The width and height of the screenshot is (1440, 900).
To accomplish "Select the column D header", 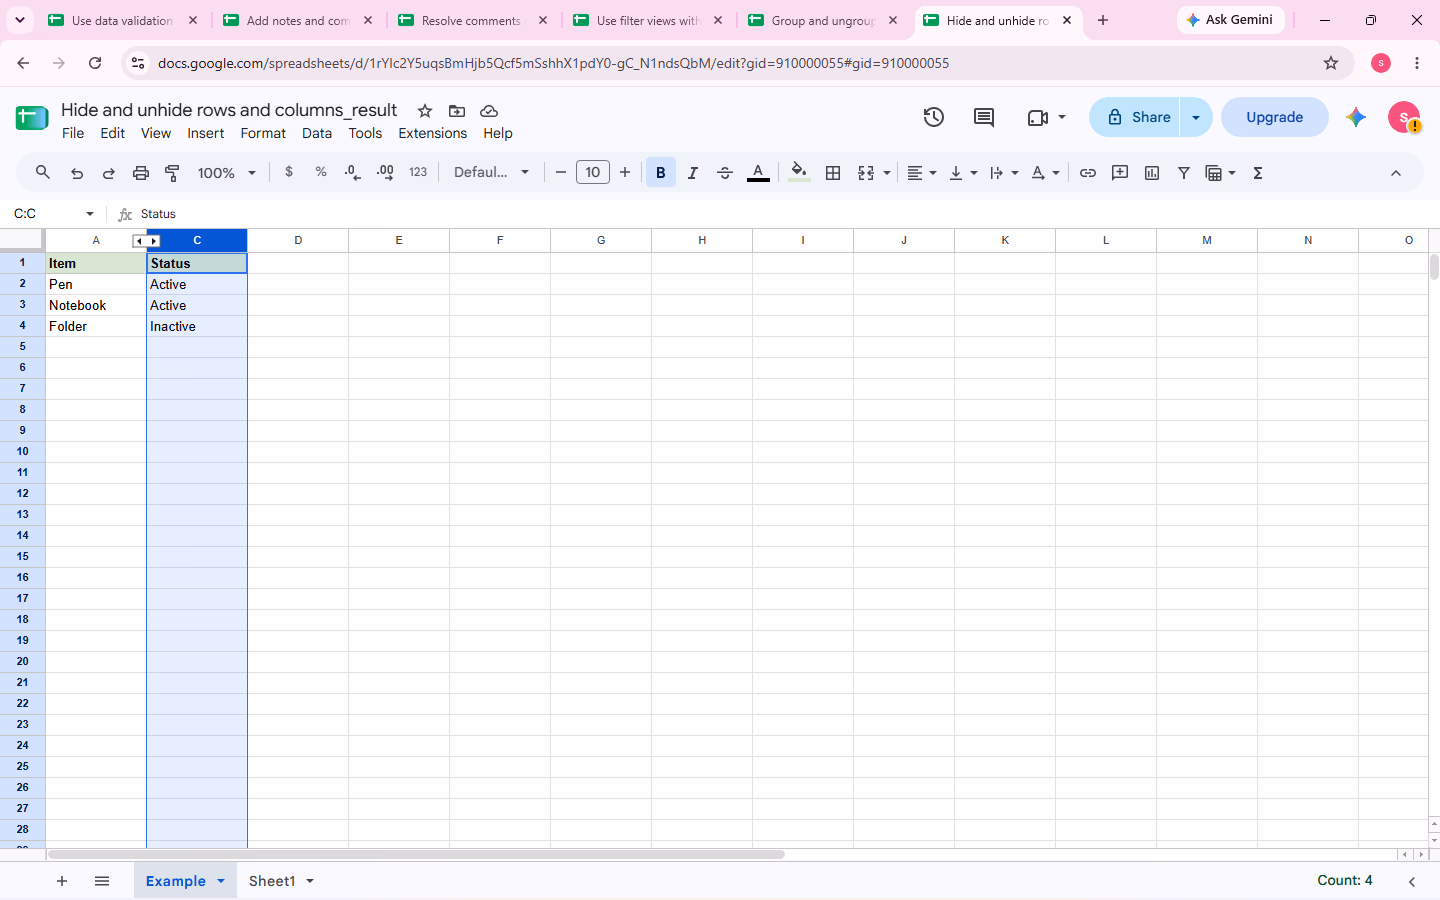I will [x=298, y=240].
